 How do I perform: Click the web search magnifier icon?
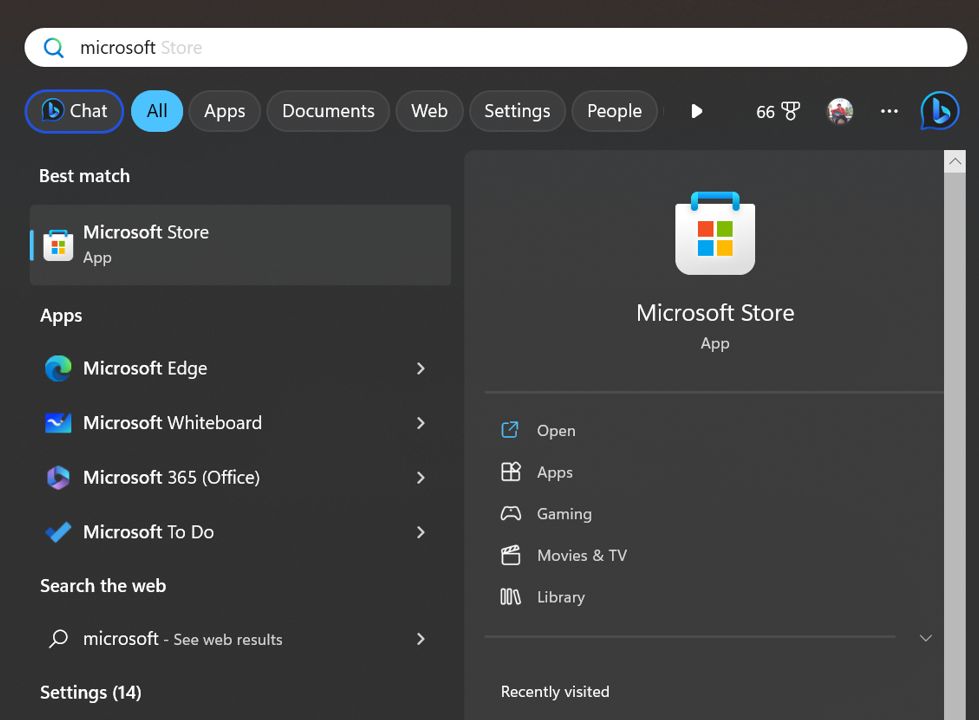click(58, 639)
